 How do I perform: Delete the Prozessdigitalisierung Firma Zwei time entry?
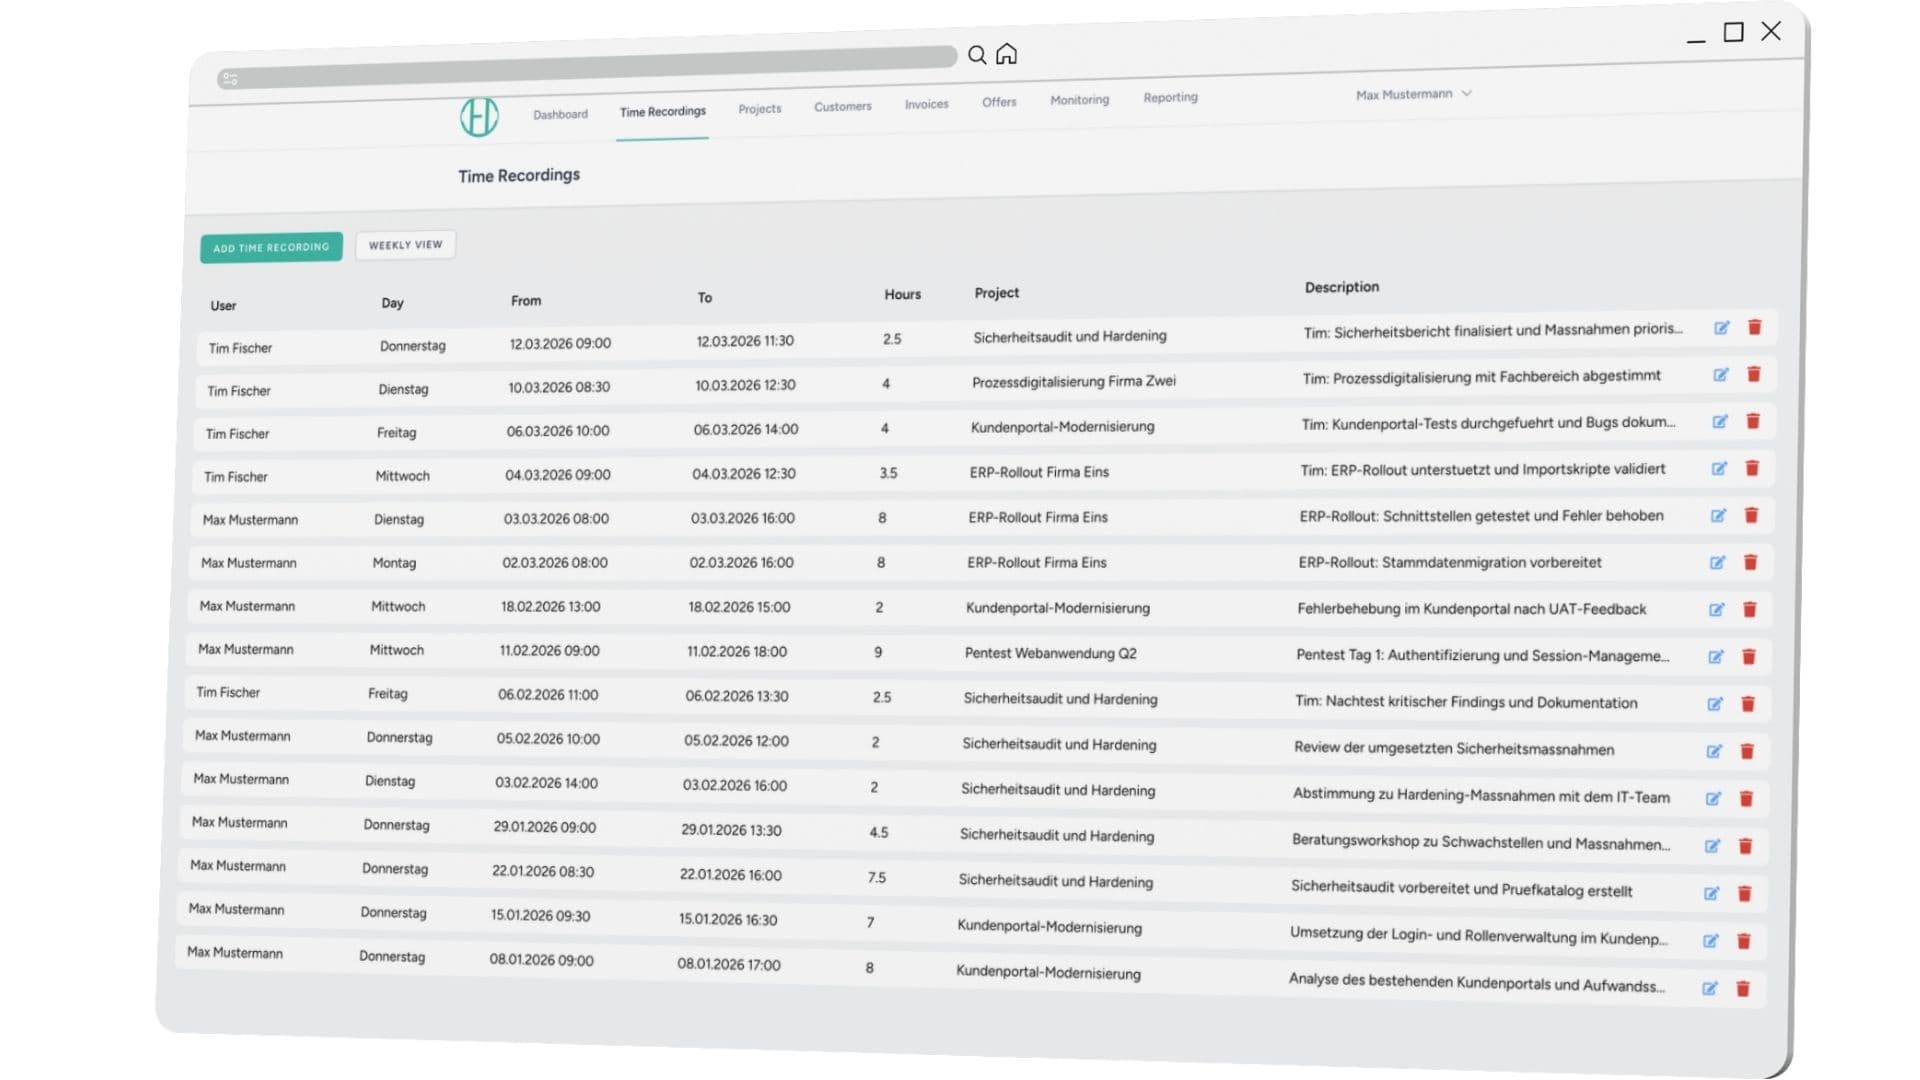coord(1753,374)
